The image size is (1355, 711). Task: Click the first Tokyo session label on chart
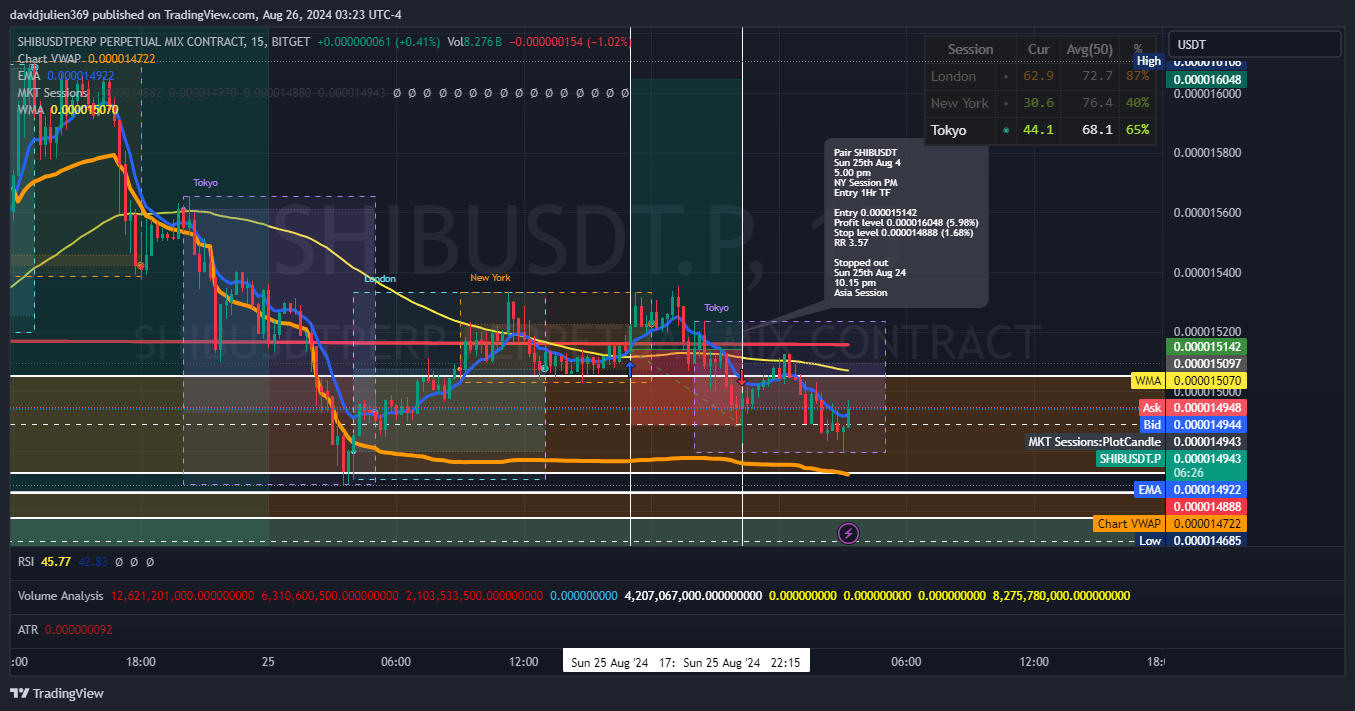(205, 183)
